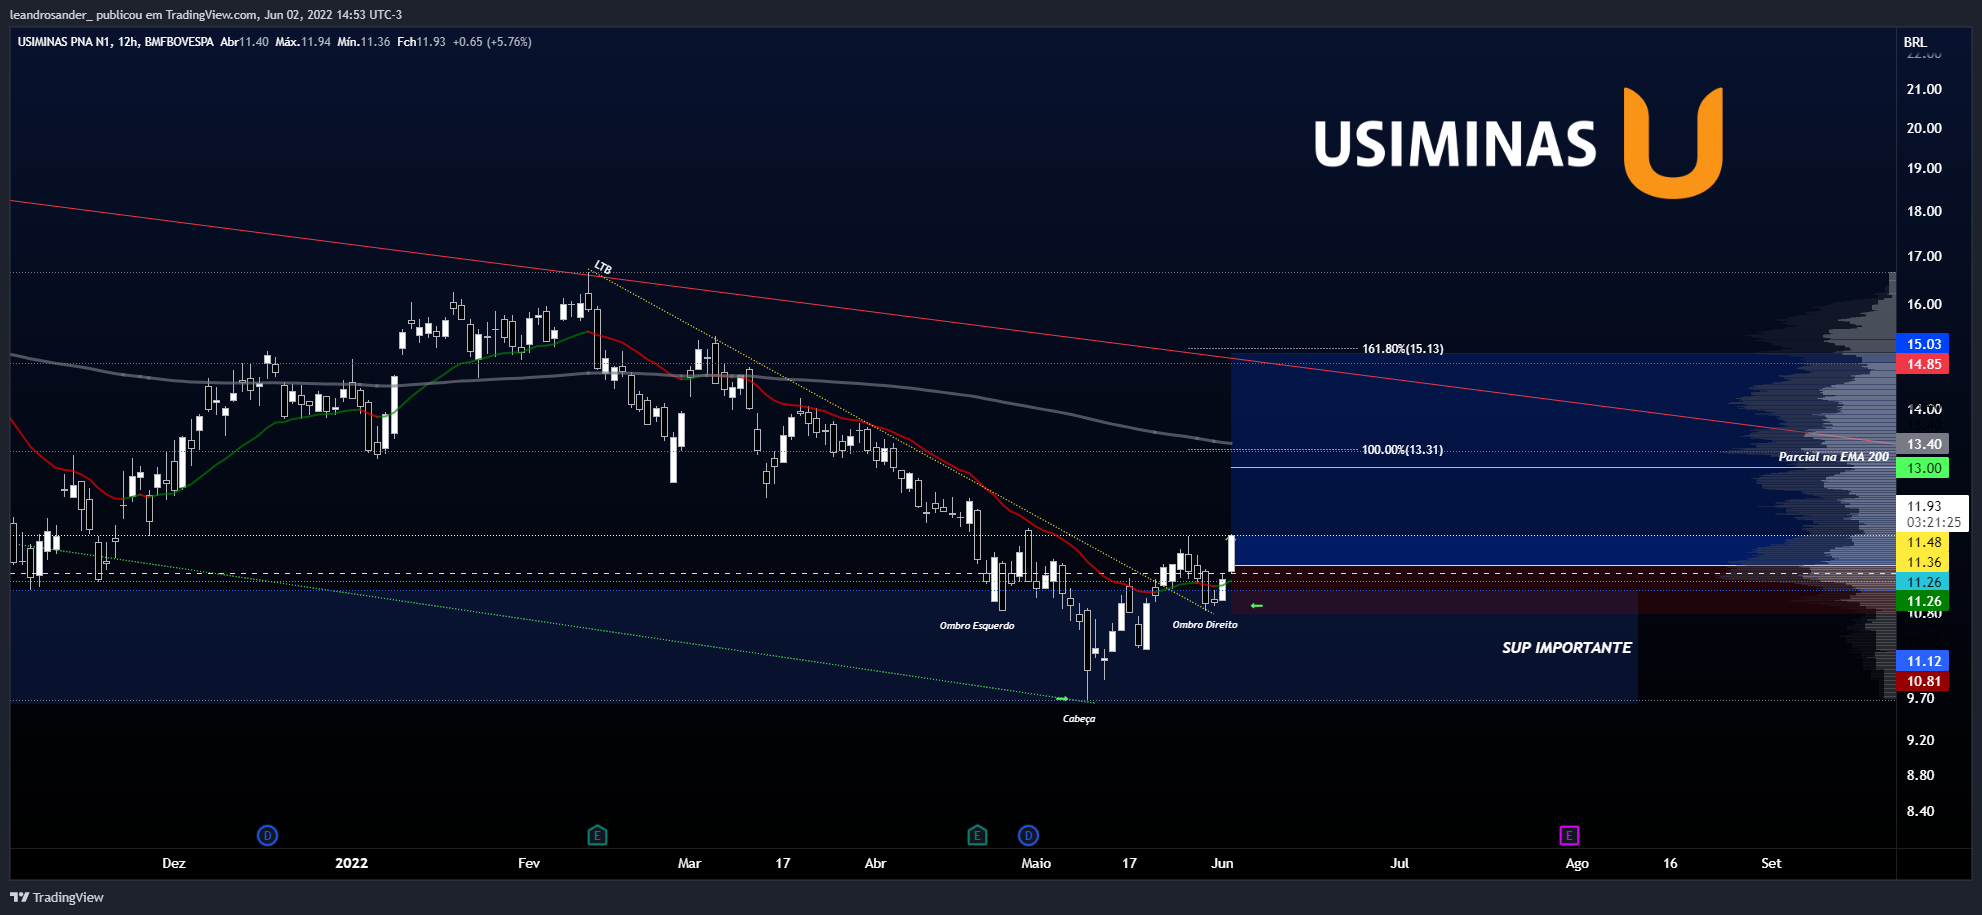Click the Cabeça label under the low
The height and width of the screenshot is (915, 1982).
pyautogui.click(x=1079, y=719)
